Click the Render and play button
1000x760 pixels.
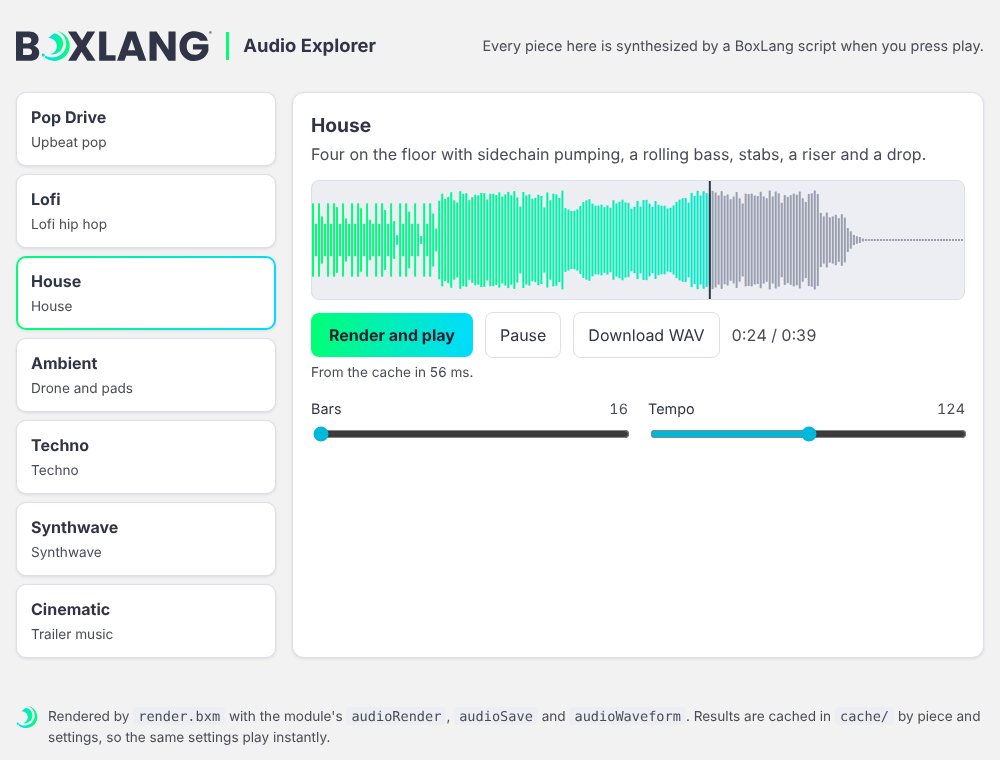coord(392,335)
